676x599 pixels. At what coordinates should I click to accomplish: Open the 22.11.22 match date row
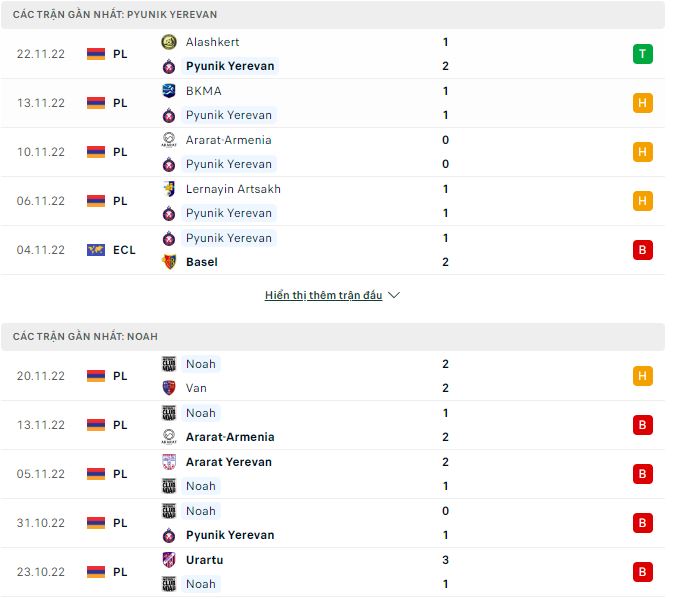[40, 54]
